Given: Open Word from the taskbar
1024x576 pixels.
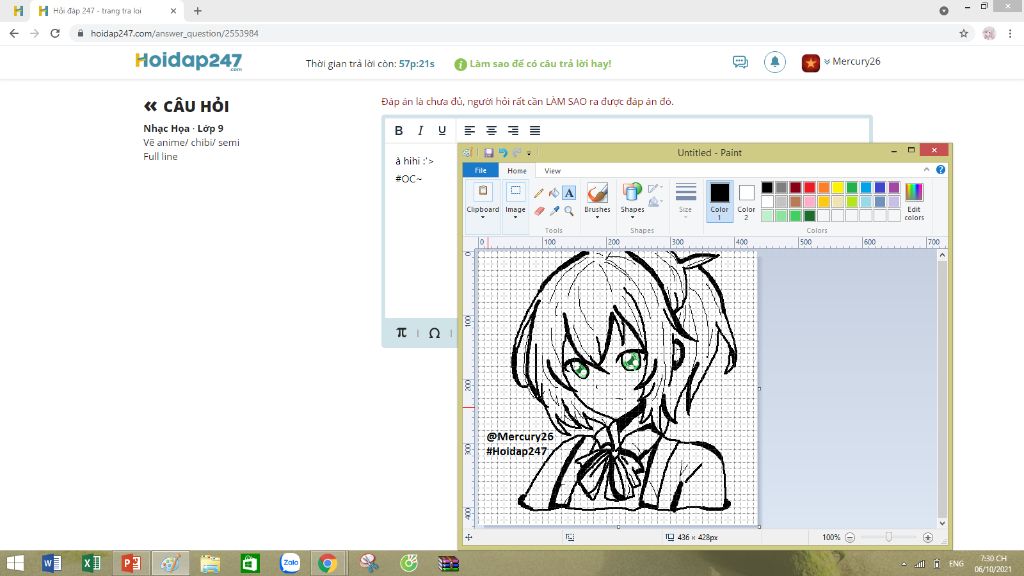Looking at the screenshot, I should tap(51, 563).
